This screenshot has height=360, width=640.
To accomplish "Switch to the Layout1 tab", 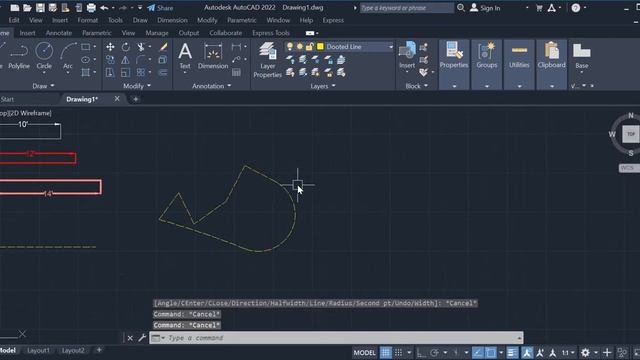I will 38,350.
